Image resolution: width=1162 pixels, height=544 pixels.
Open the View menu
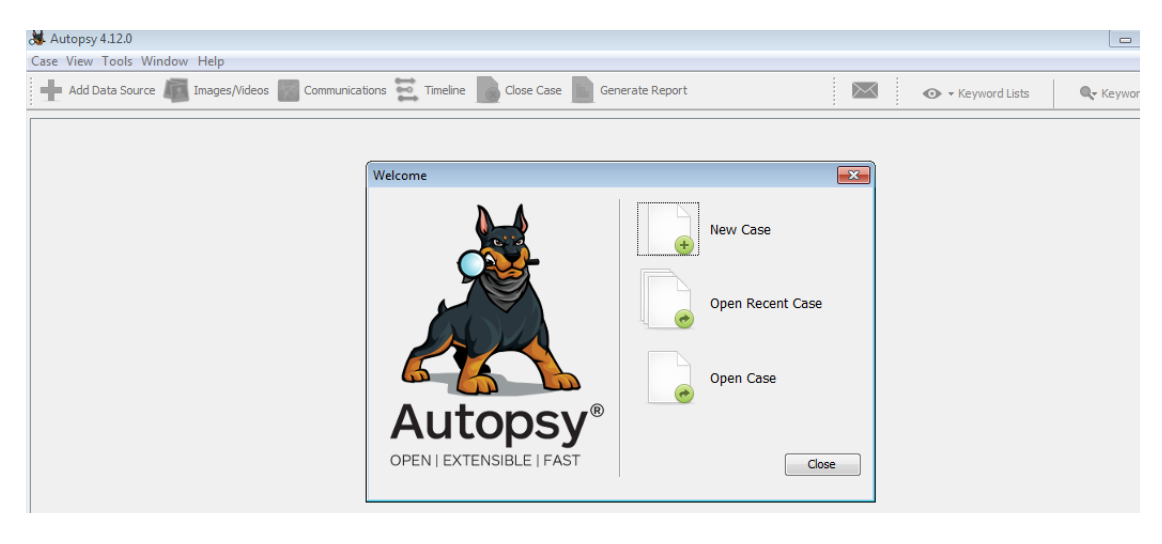pos(79,62)
